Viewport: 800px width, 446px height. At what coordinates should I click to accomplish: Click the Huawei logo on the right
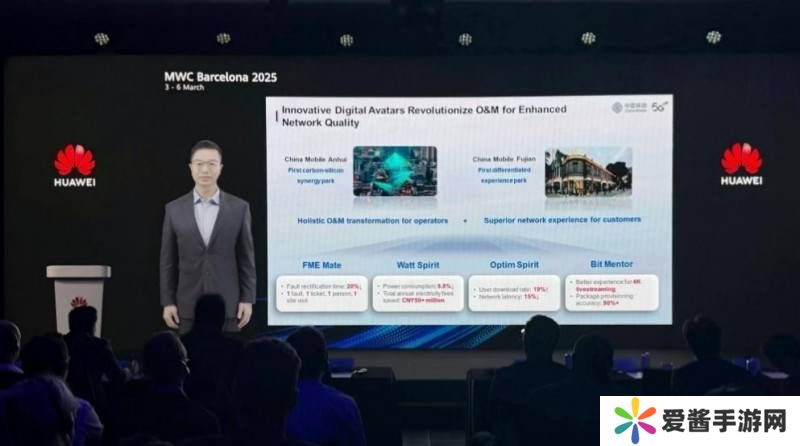coord(741,164)
